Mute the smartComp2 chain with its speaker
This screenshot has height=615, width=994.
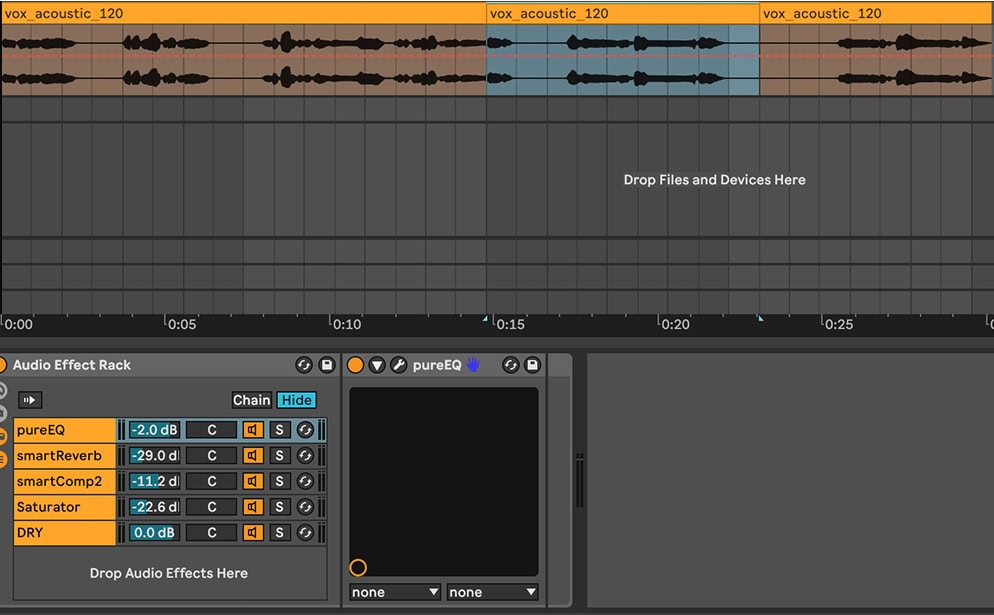[253, 481]
